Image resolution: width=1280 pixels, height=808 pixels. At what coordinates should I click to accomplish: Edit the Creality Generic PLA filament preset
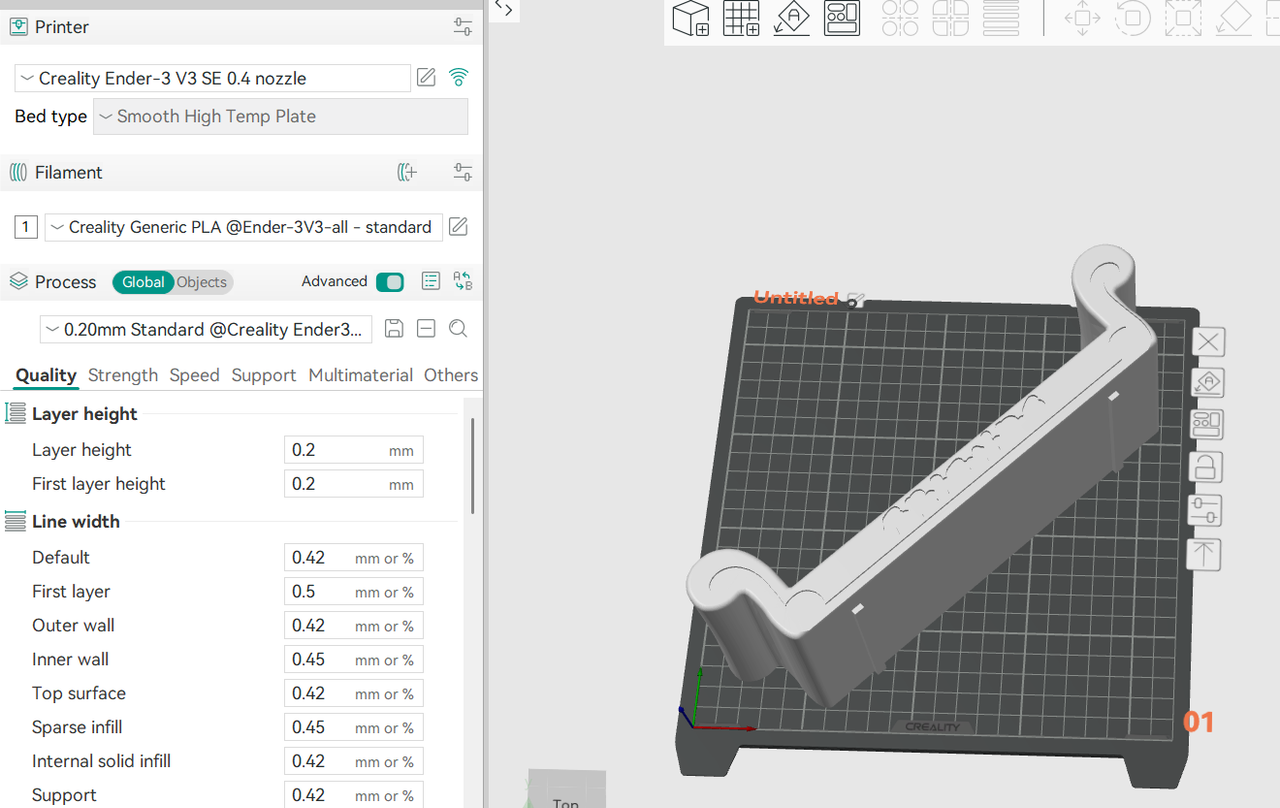pyautogui.click(x=458, y=227)
